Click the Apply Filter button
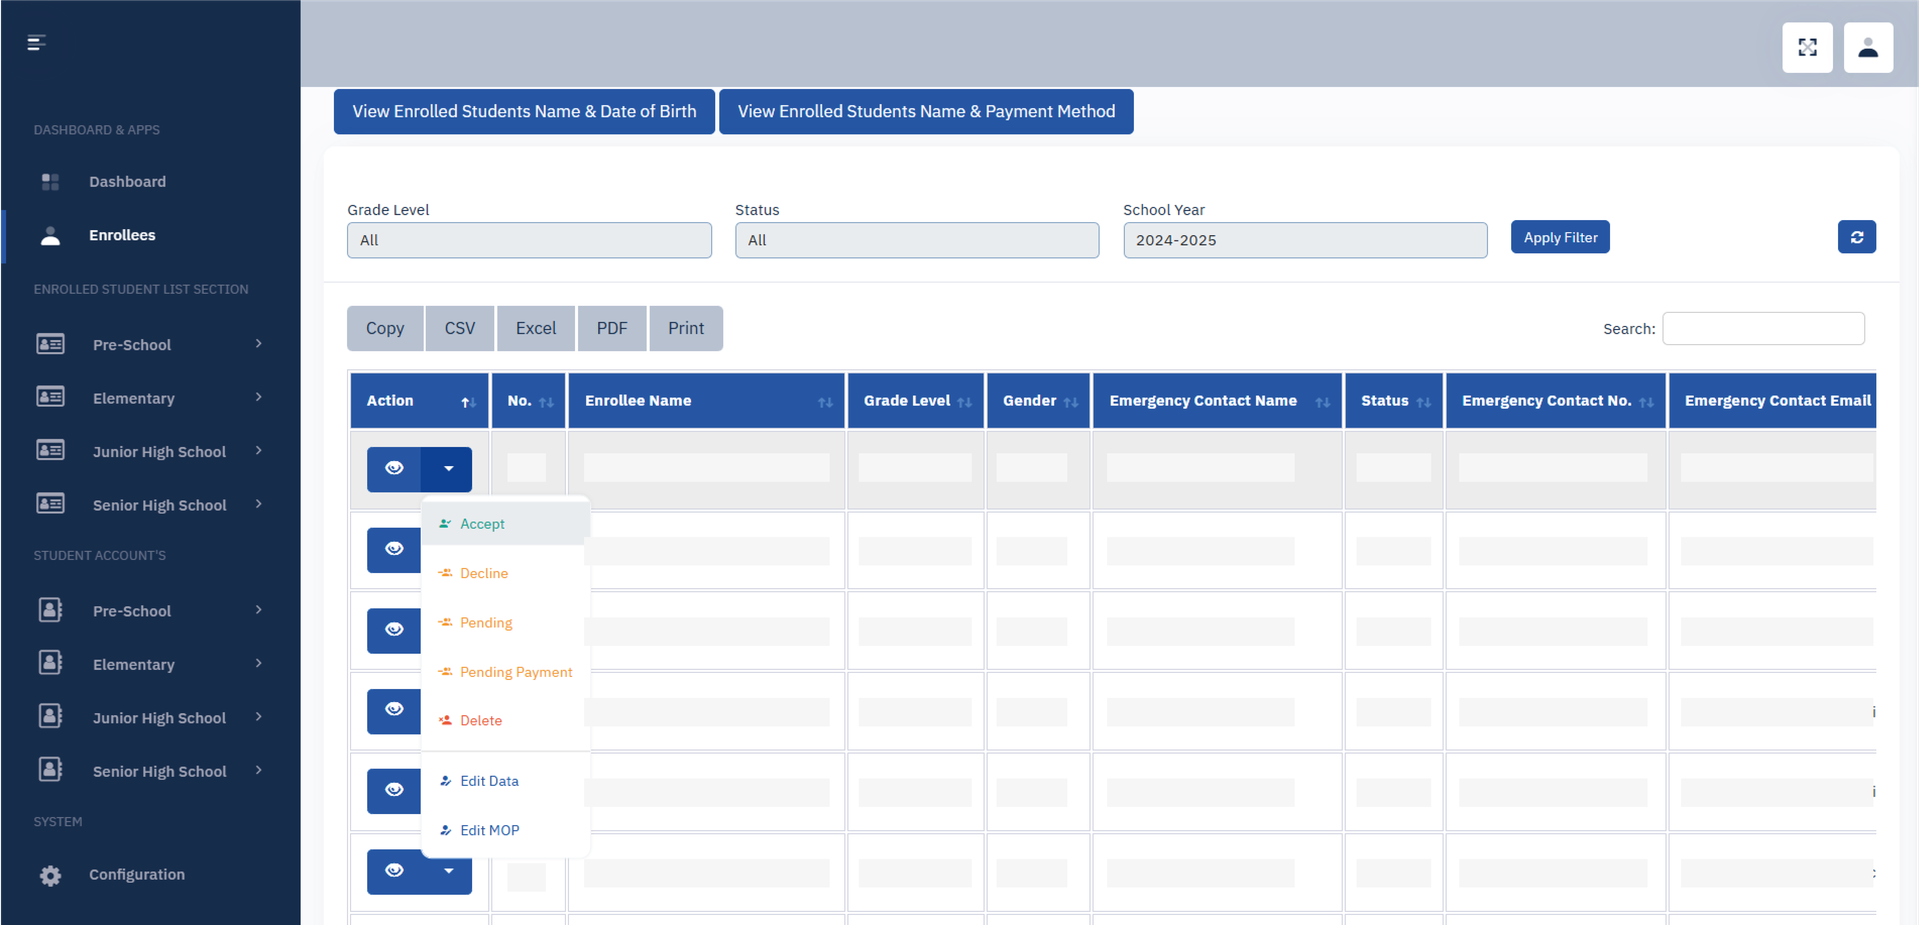This screenshot has height=925, width=1920. [x=1559, y=238]
